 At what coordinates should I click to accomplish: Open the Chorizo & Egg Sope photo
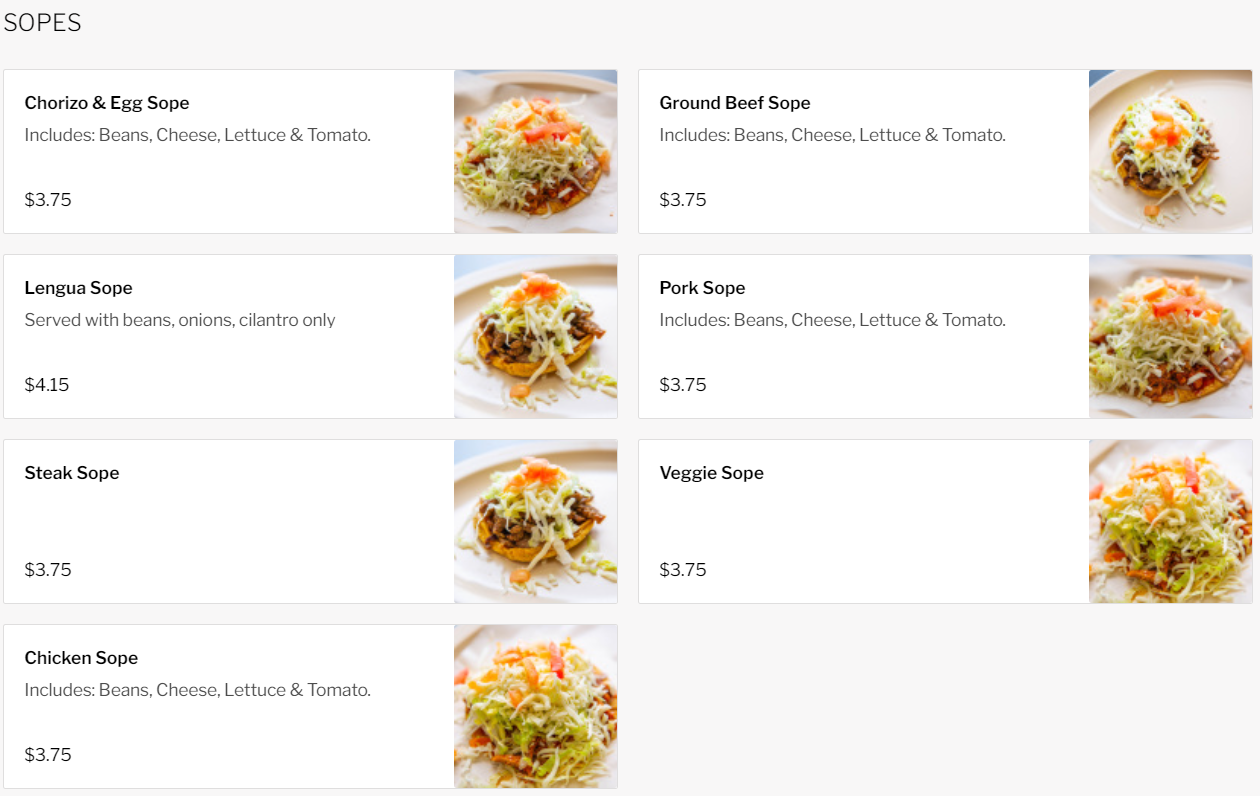click(x=535, y=152)
